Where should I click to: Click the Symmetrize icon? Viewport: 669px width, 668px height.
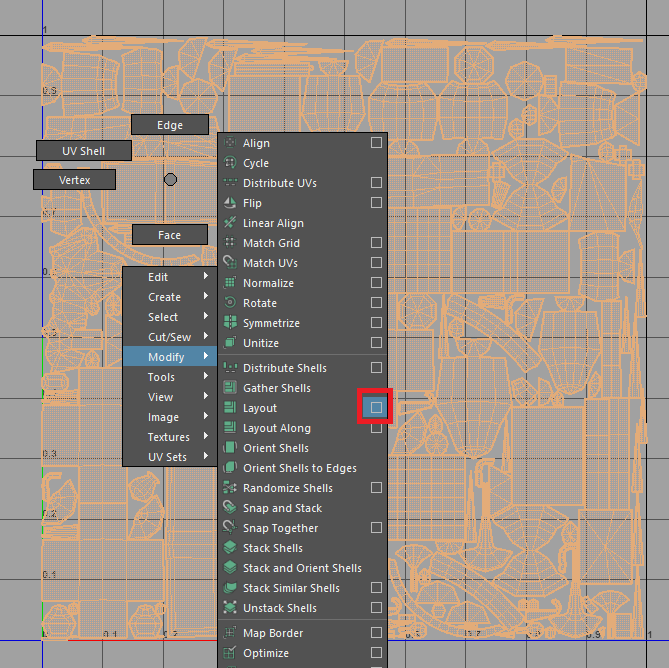pyautogui.click(x=230, y=323)
